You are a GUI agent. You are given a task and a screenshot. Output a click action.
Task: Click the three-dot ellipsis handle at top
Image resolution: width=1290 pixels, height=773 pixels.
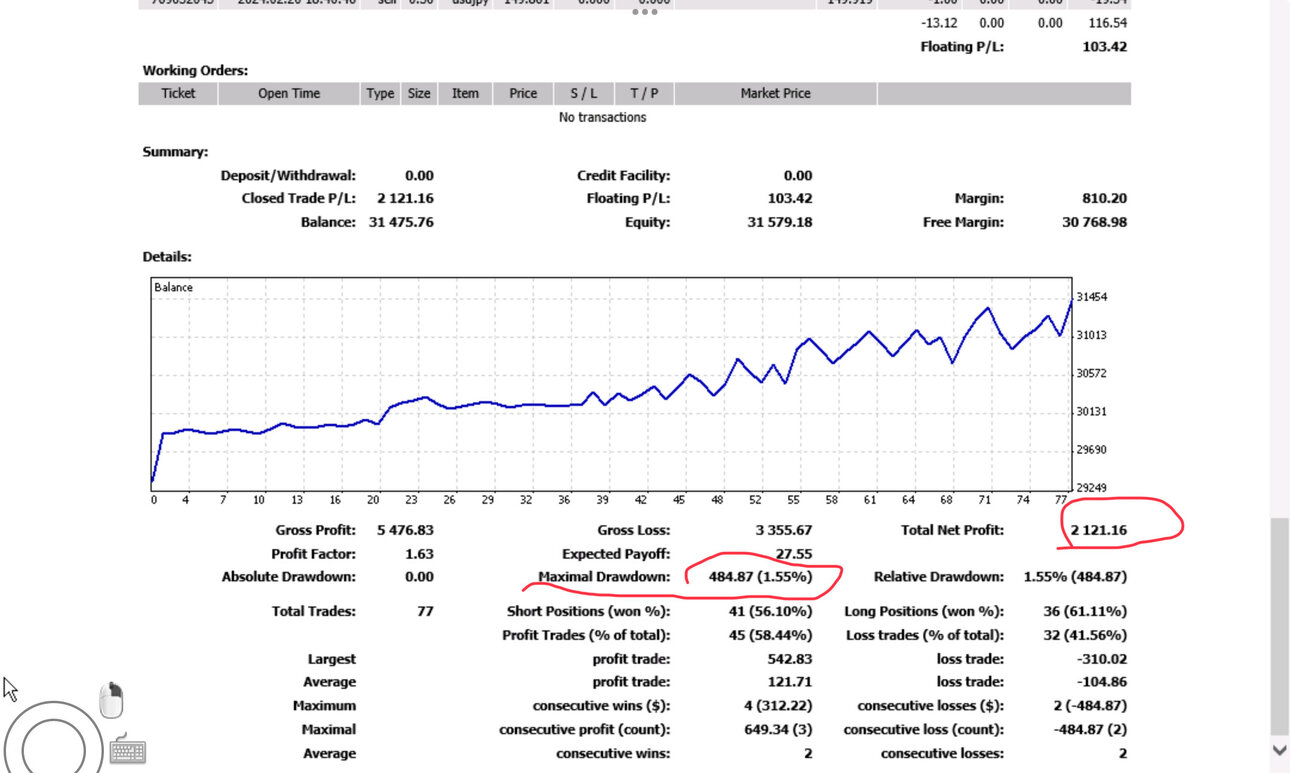pos(645,12)
